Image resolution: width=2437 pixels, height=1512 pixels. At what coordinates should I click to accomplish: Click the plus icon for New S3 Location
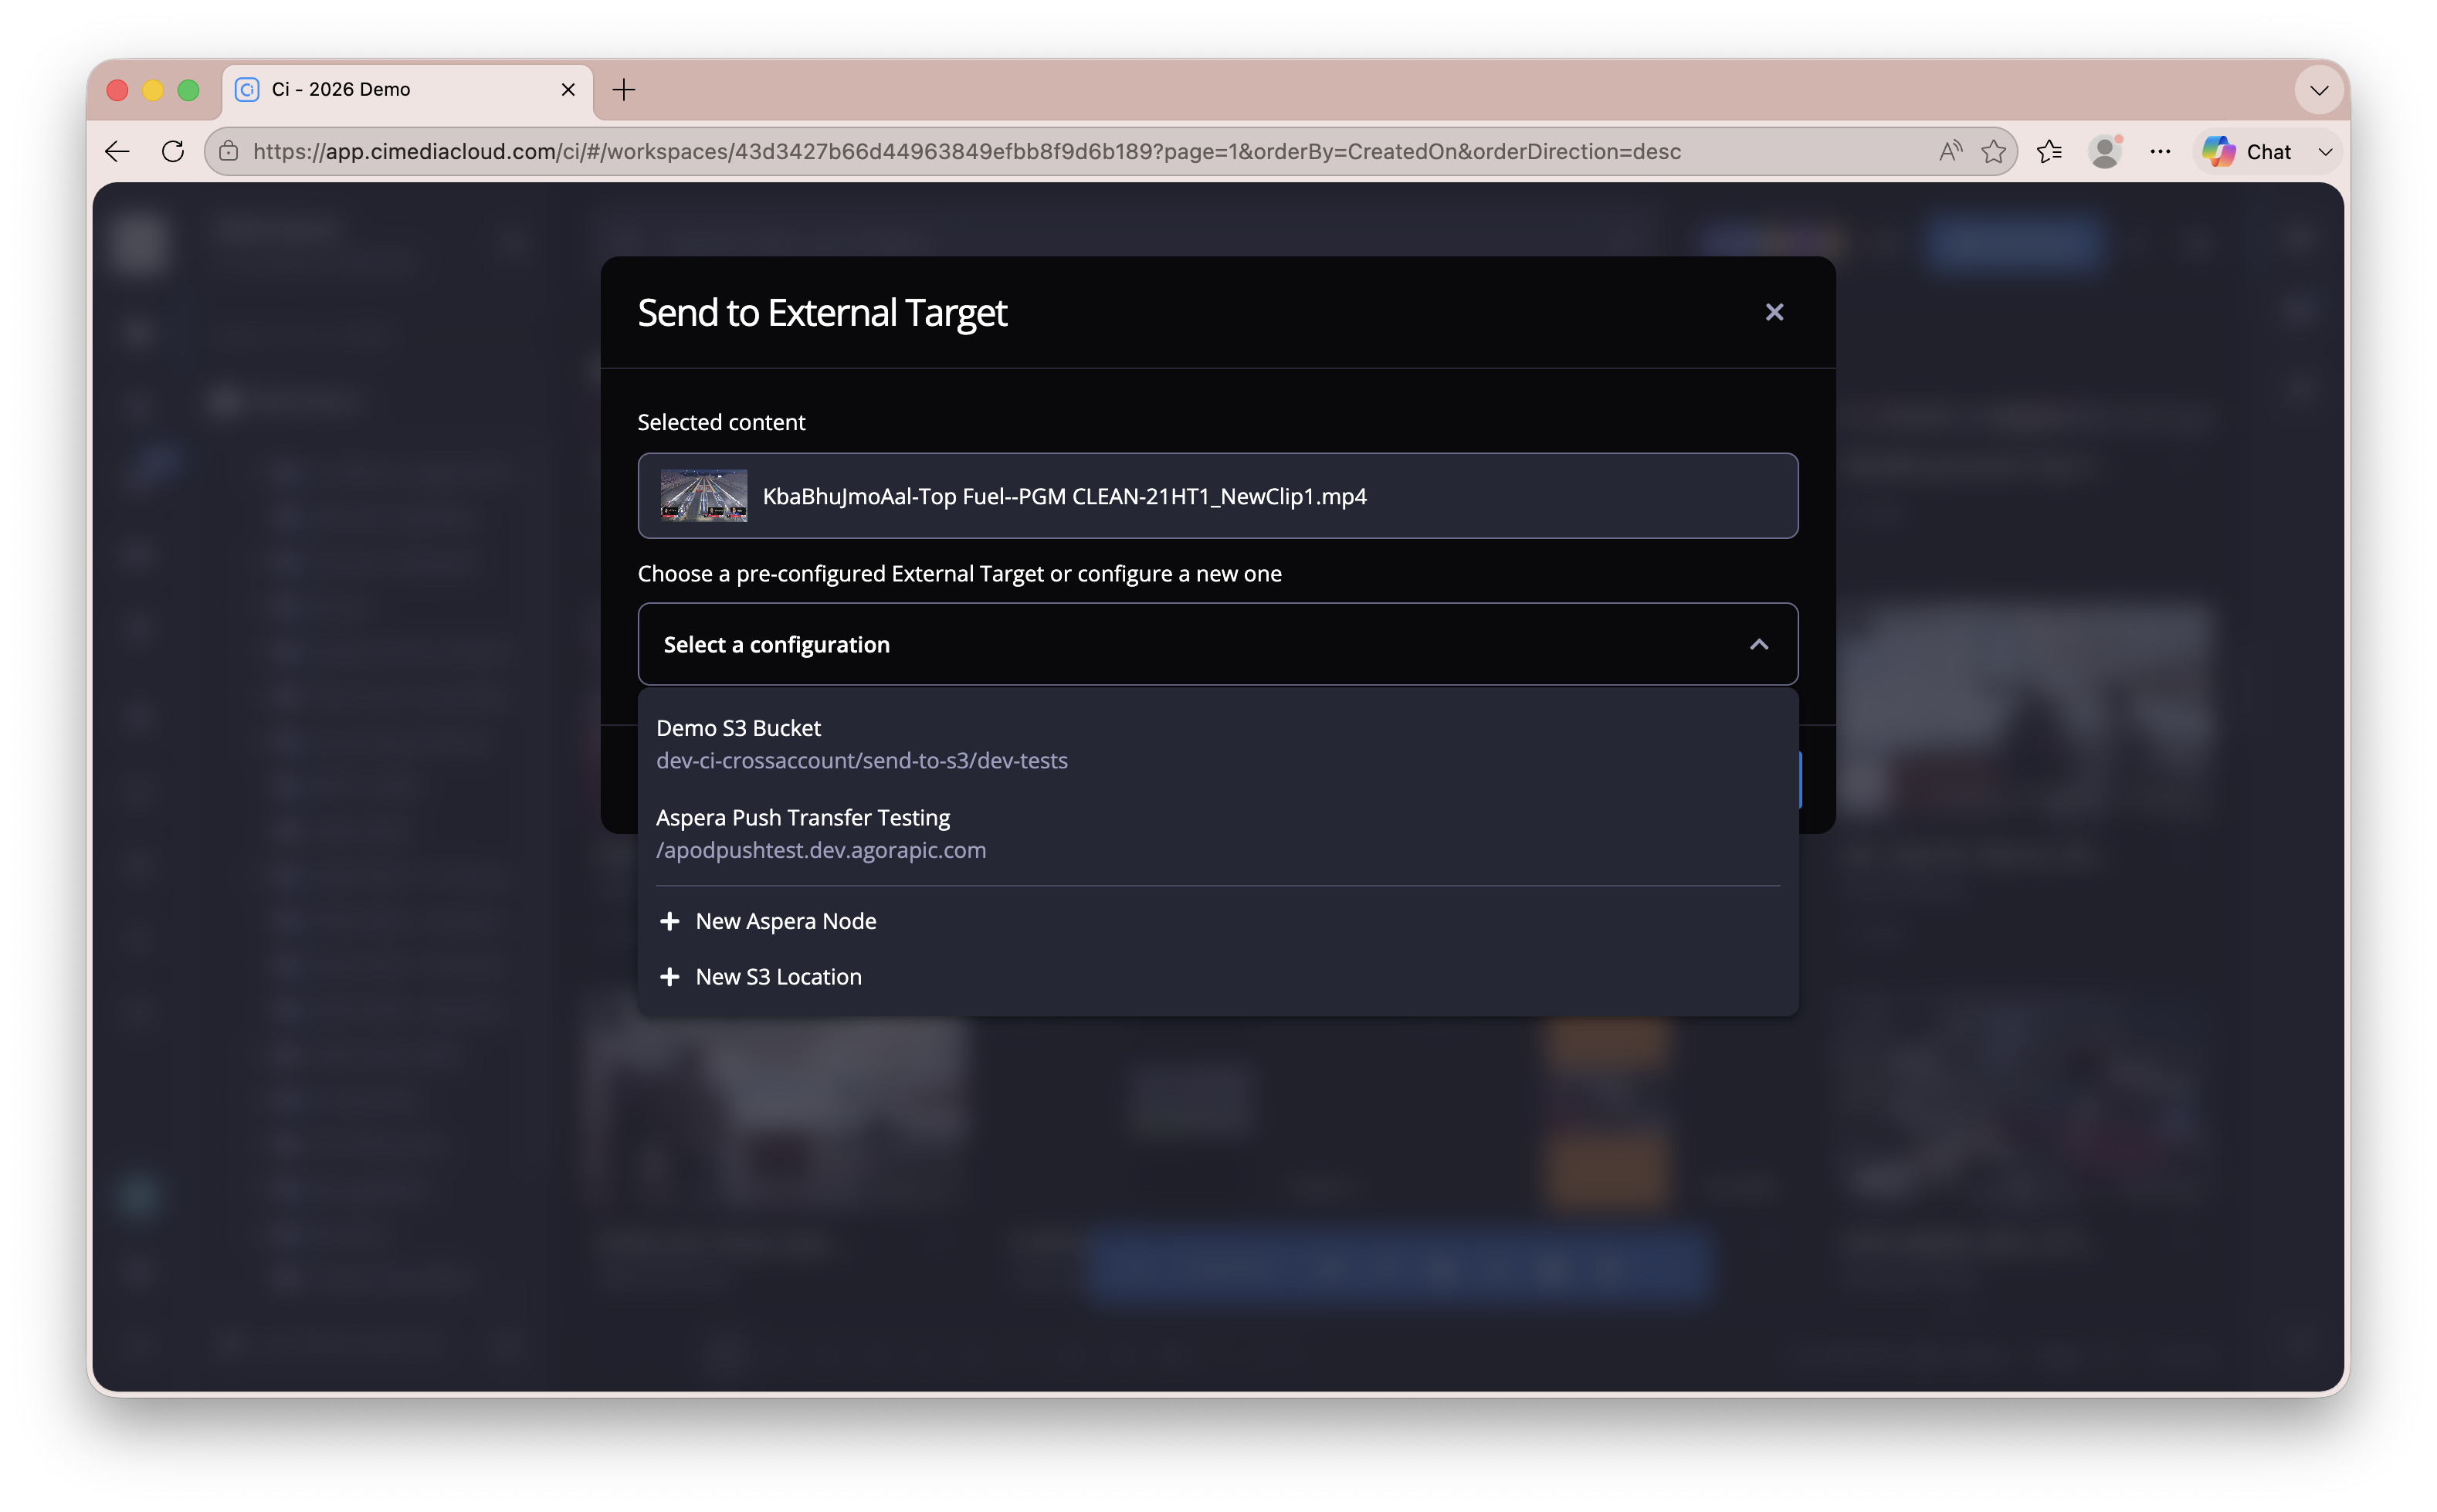pos(670,977)
